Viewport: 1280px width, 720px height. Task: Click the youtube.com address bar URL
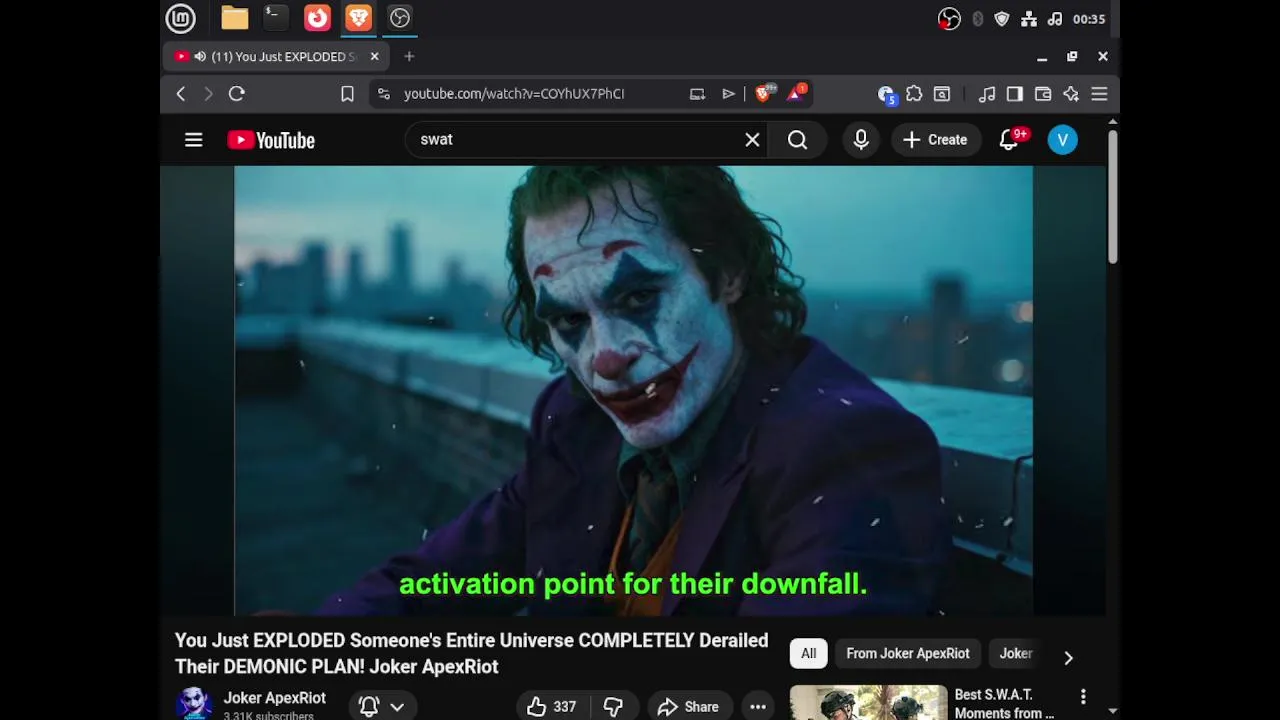click(x=514, y=94)
